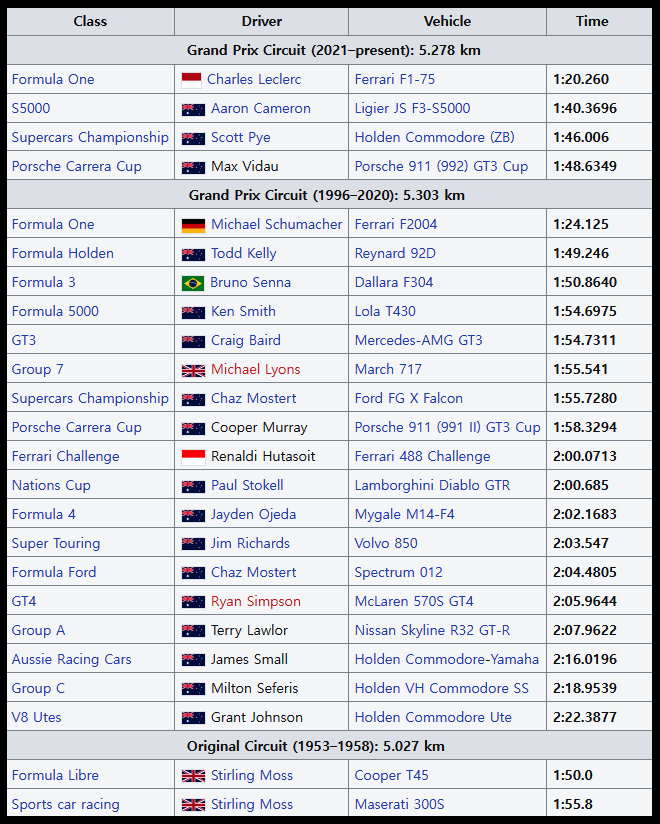Image resolution: width=660 pixels, height=824 pixels.
Task: Click the Brazilian flag beside Bruno Senna
Action: pyautogui.click(x=193, y=283)
